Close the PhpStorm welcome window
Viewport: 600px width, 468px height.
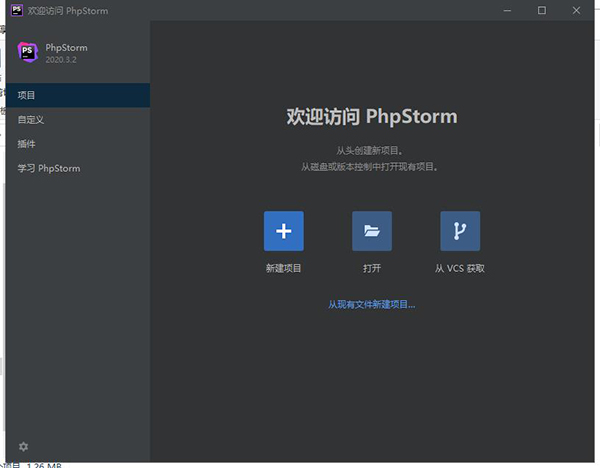[576, 10]
